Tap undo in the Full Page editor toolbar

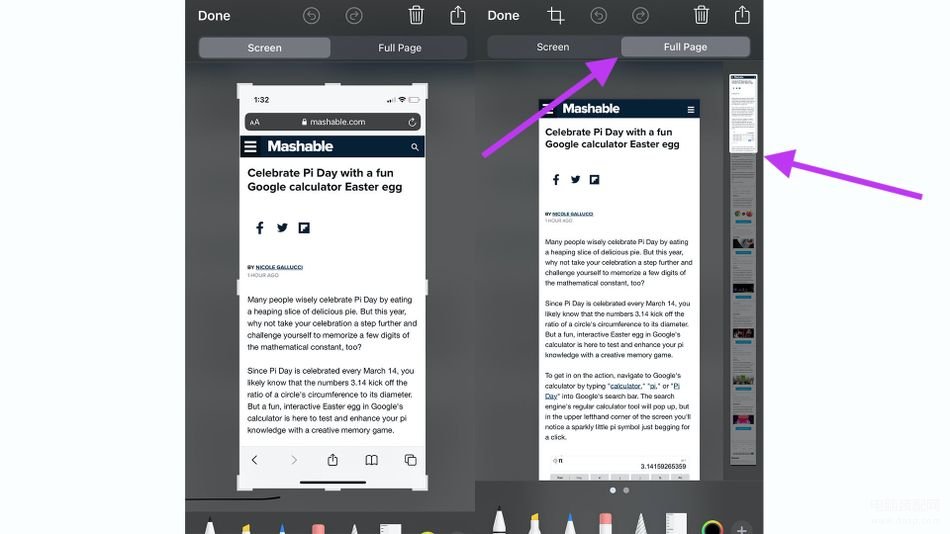tap(599, 16)
